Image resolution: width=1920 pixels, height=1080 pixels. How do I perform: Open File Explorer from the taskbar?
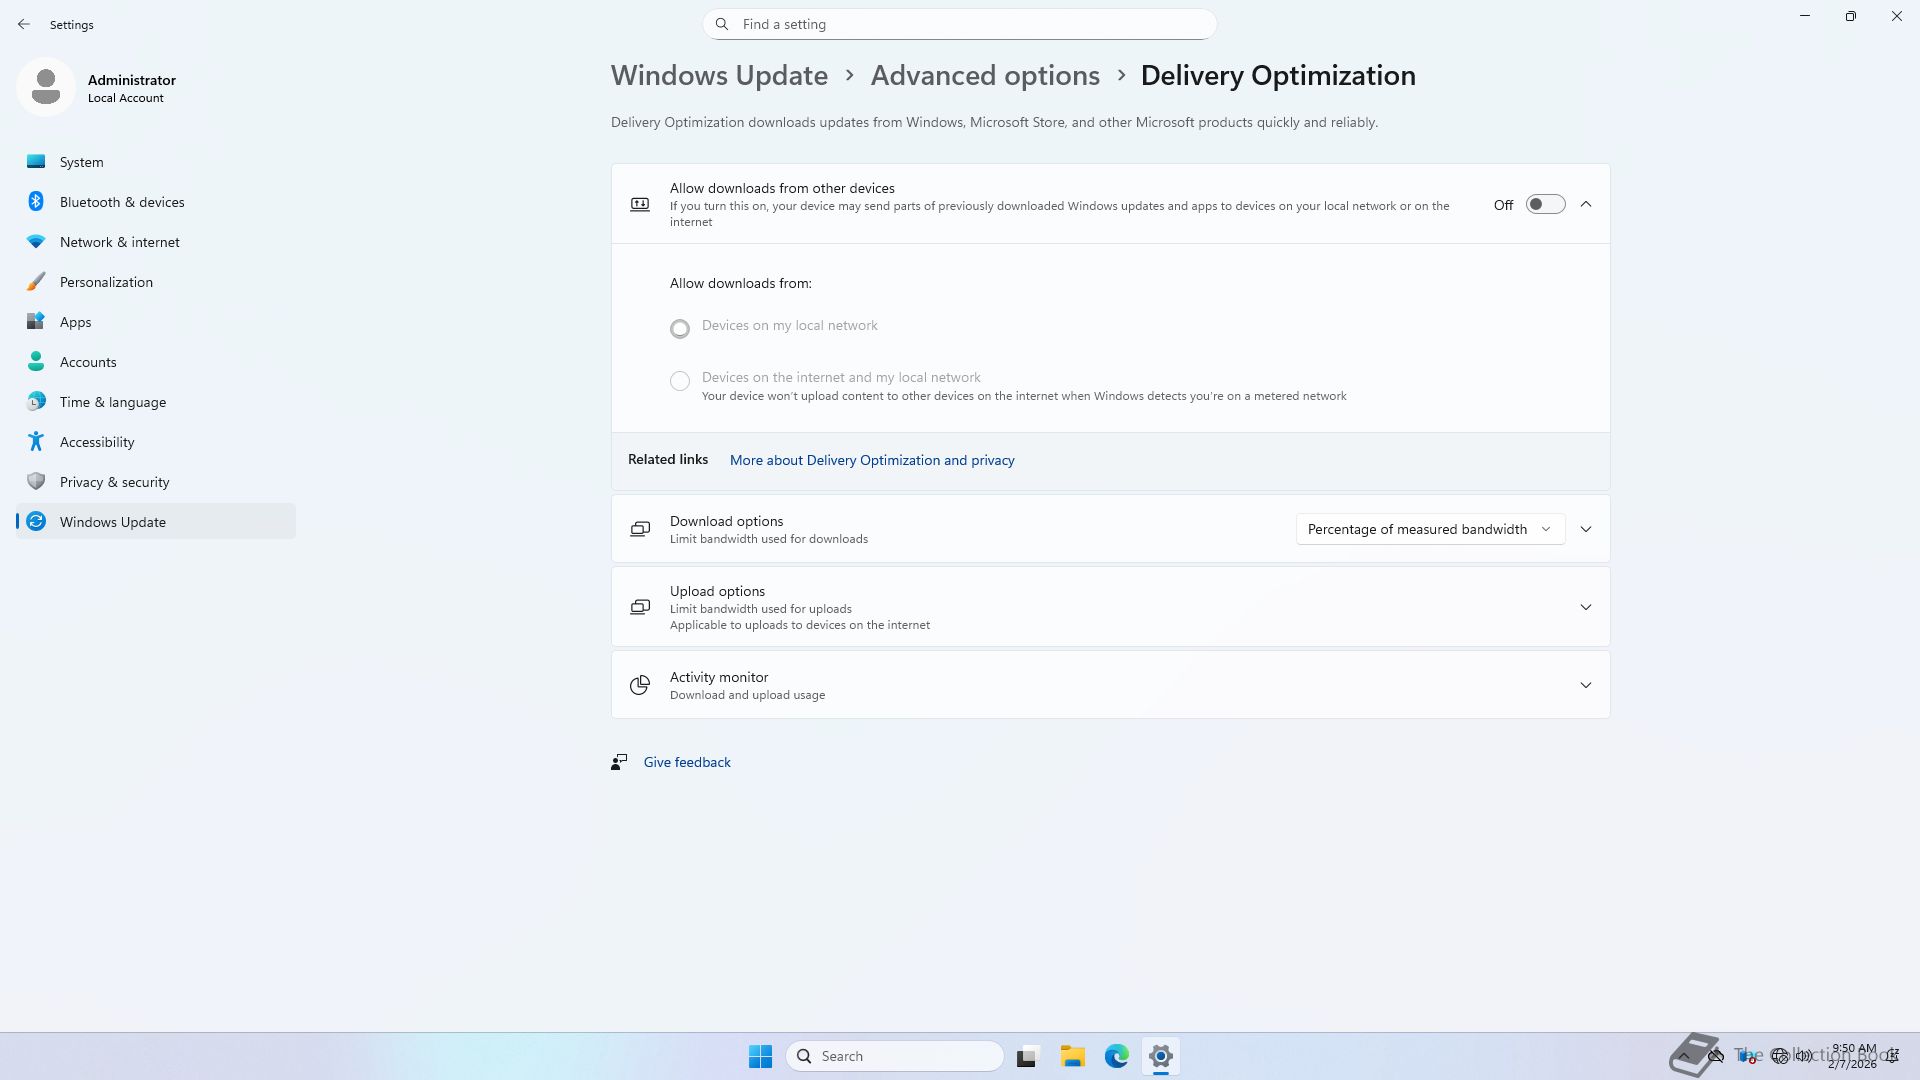point(1072,1056)
